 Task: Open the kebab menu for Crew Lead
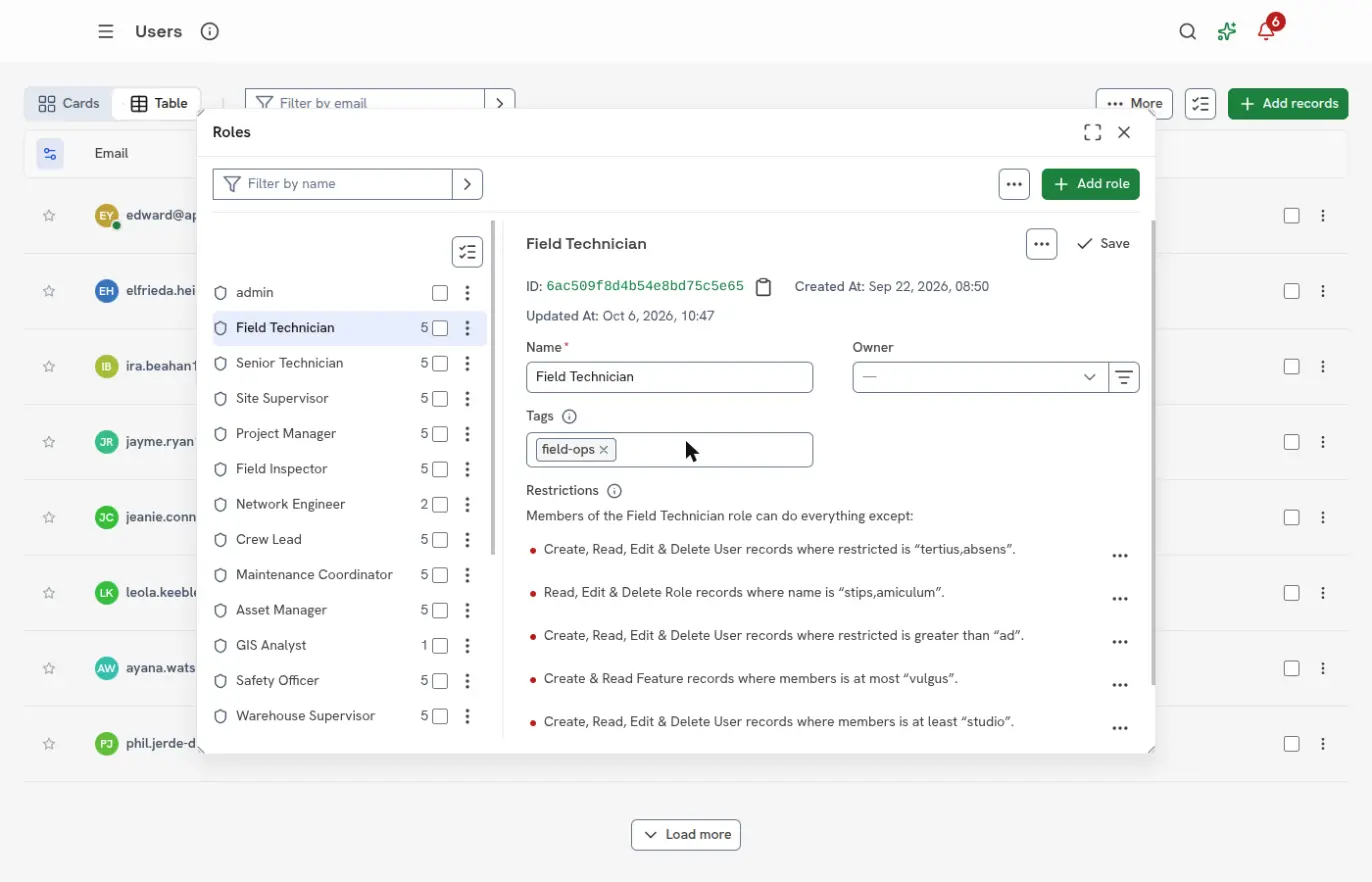pyautogui.click(x=467, y=540)
